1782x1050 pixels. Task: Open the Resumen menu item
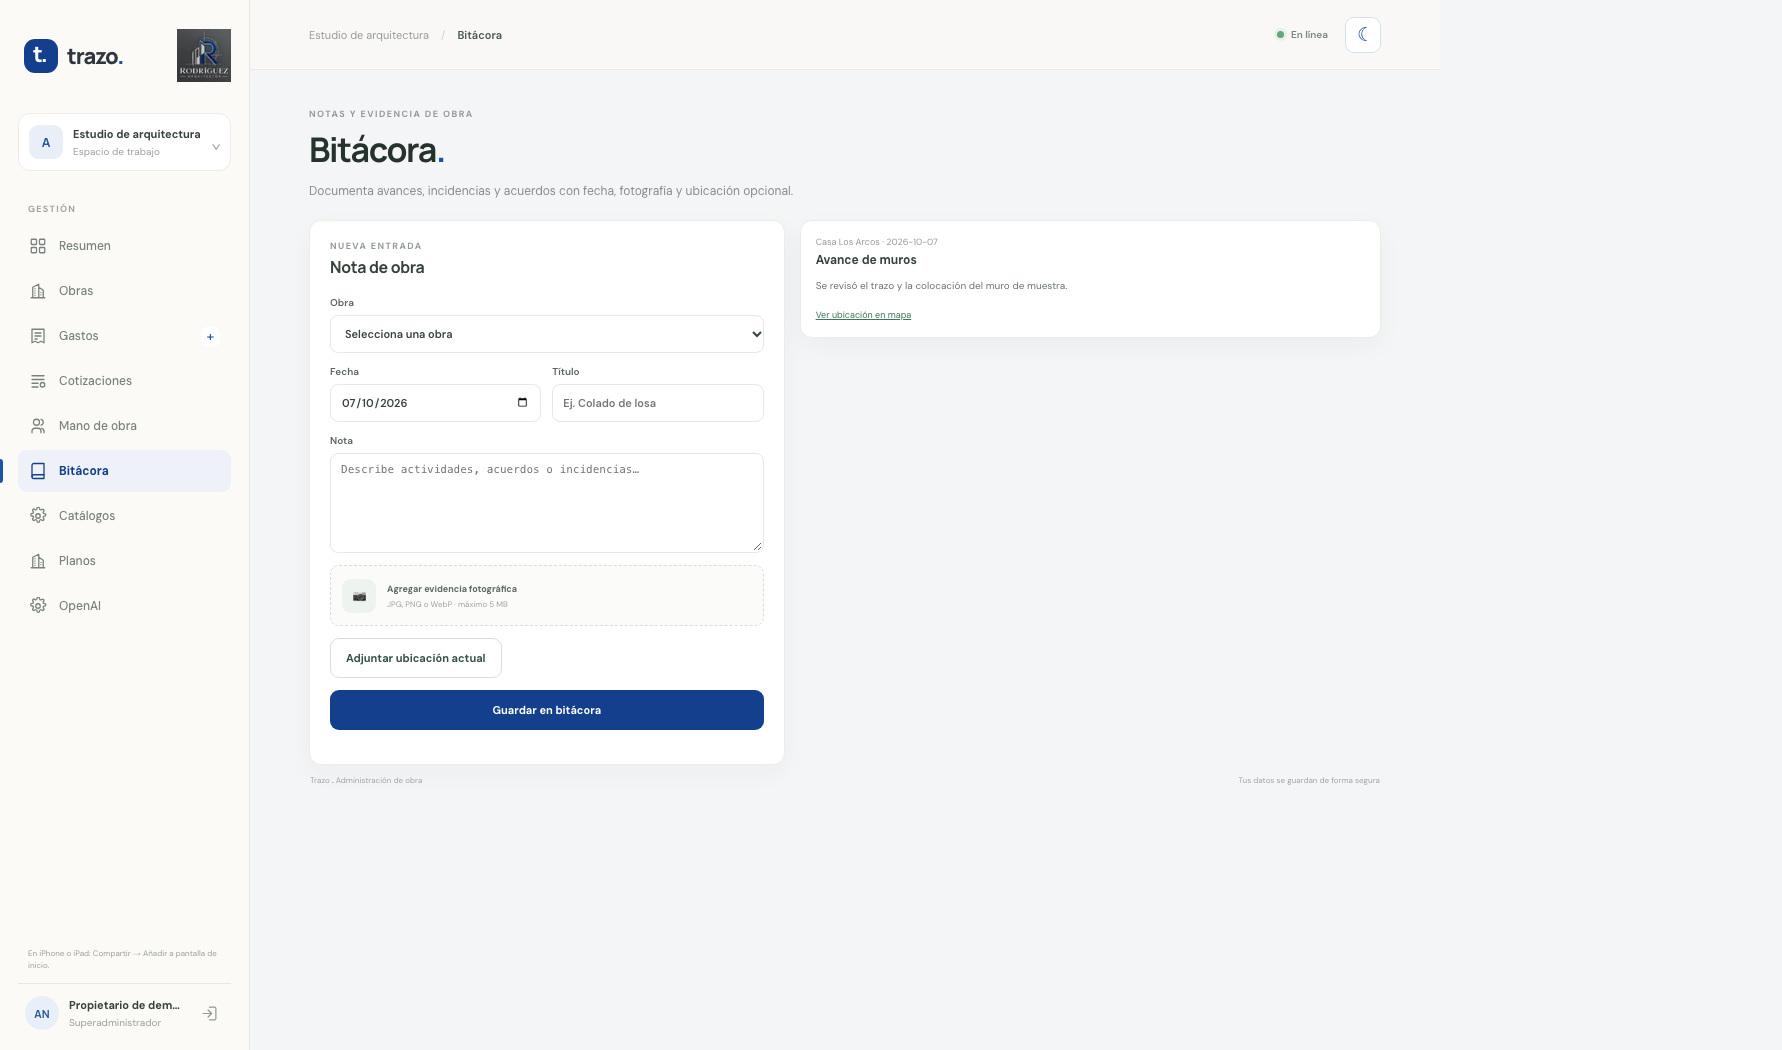[124, 246]
